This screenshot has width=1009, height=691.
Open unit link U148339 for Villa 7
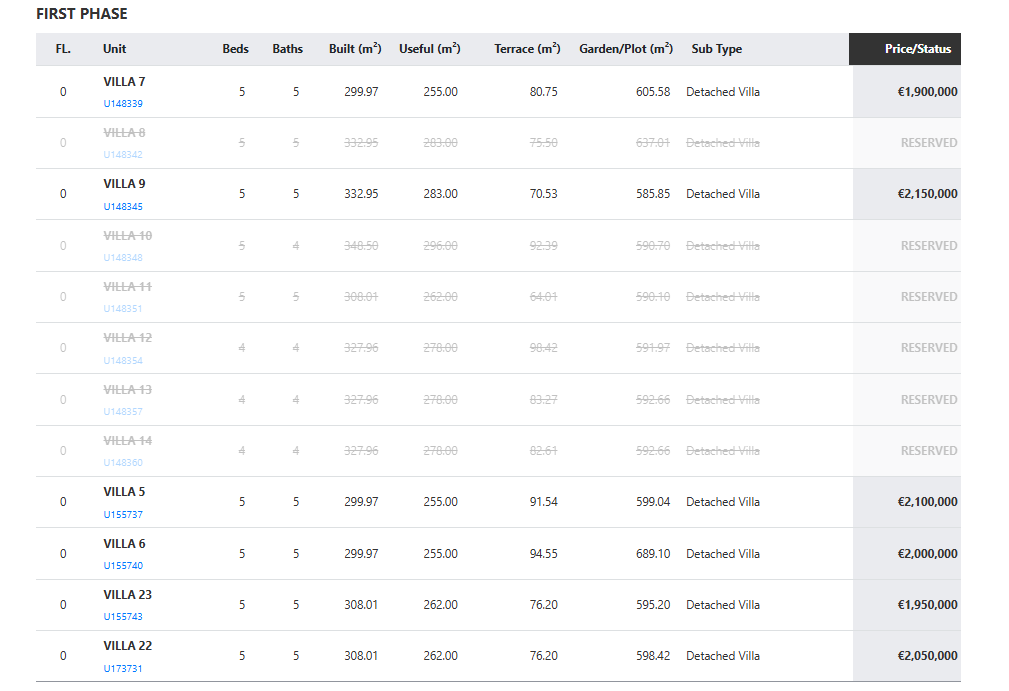(x=123, y=104)
